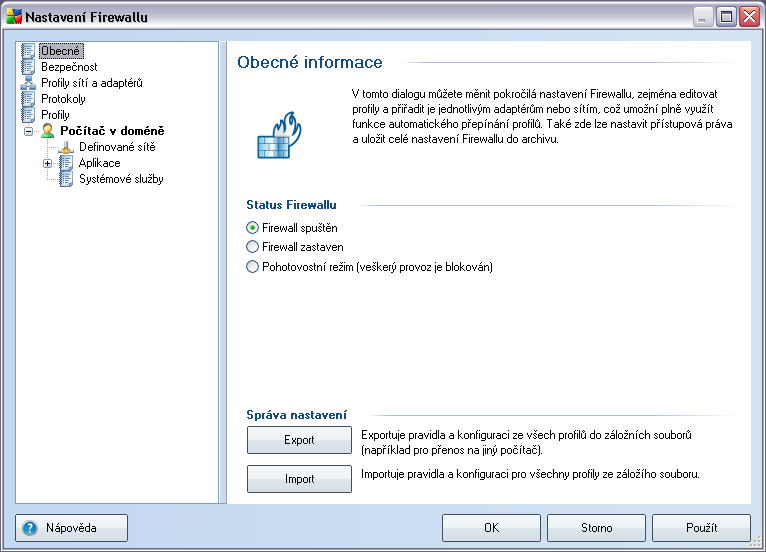Screen dimensions: 766x552
Task: Confirm with the OK button
Action: (491, 528)
